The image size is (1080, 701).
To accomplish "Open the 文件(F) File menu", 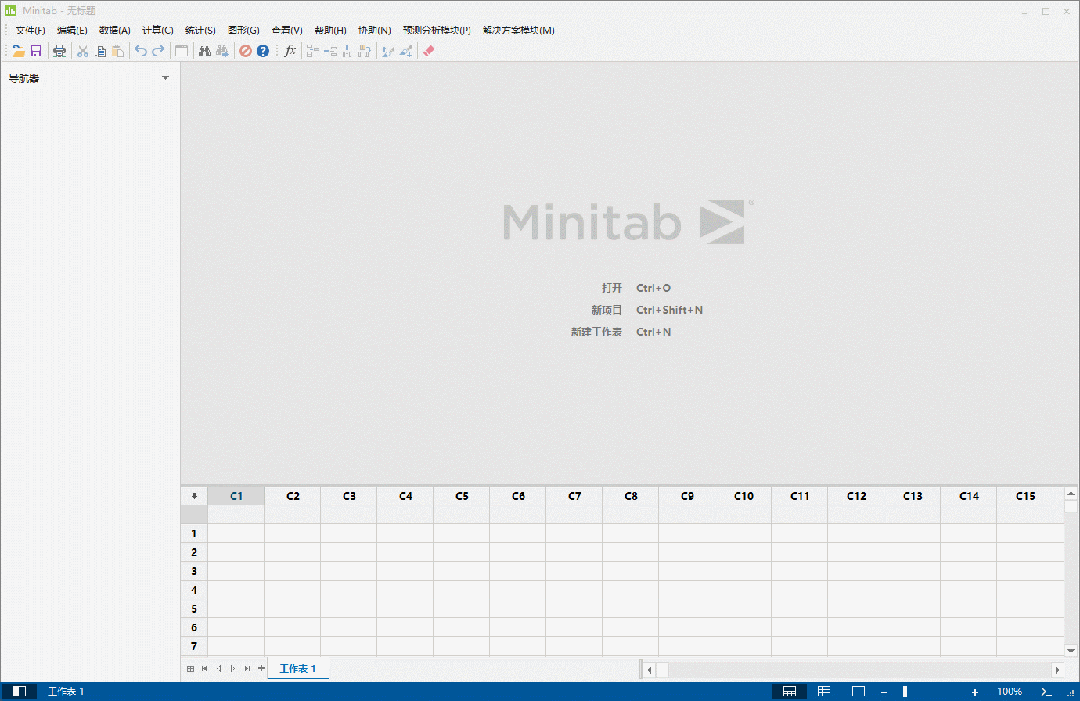I will [x=30, y=30].
